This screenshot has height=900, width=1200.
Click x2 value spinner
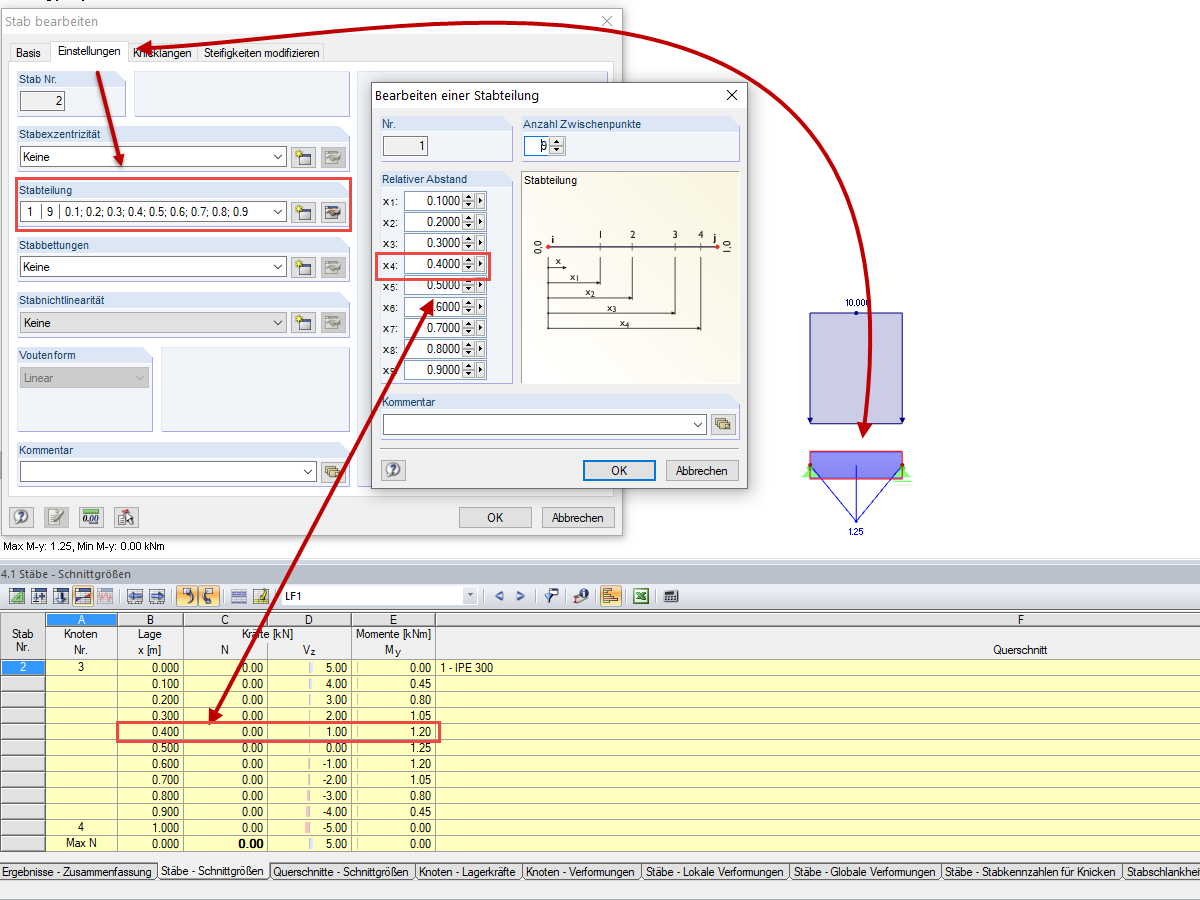pos(469,222)
